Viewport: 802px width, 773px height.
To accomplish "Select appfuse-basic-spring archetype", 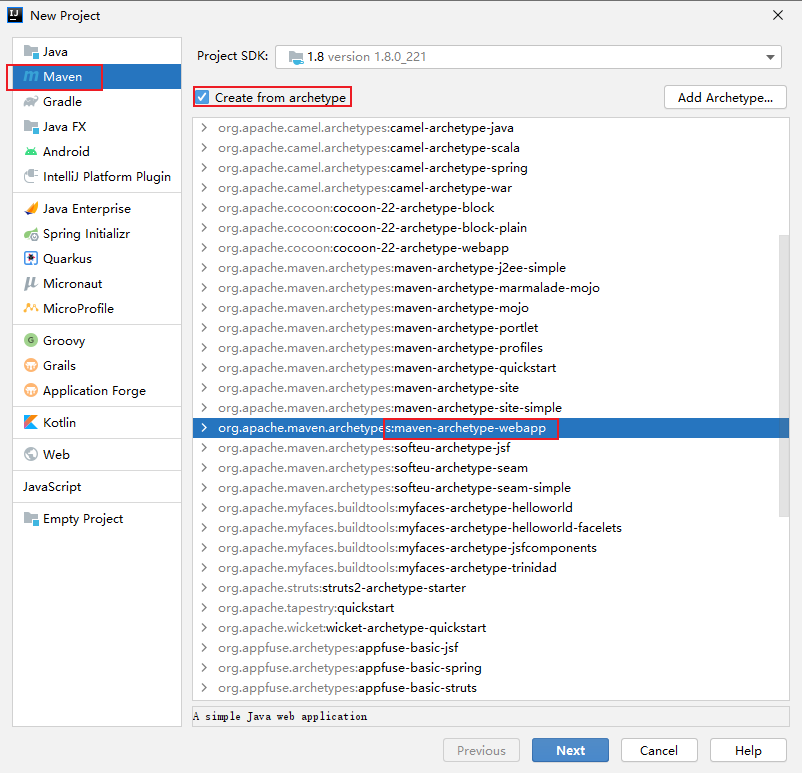I will coord(491,668).
